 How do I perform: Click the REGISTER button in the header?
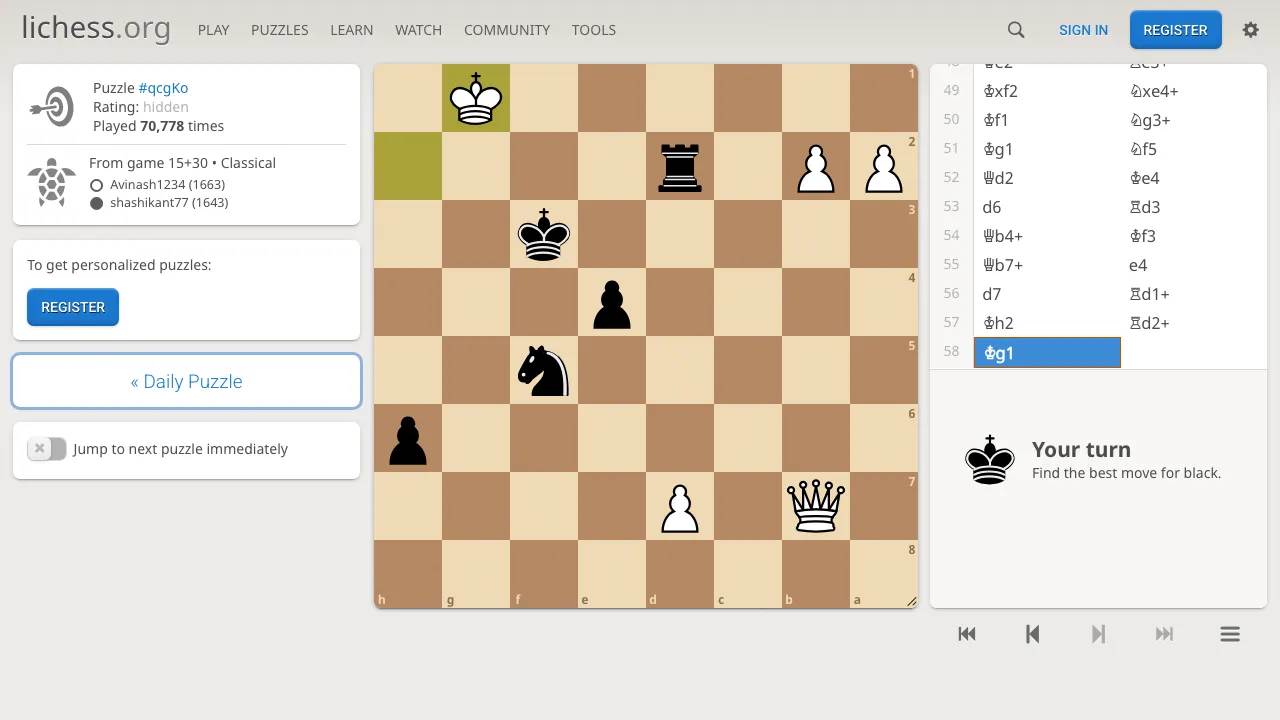(x=1176, y=30)
